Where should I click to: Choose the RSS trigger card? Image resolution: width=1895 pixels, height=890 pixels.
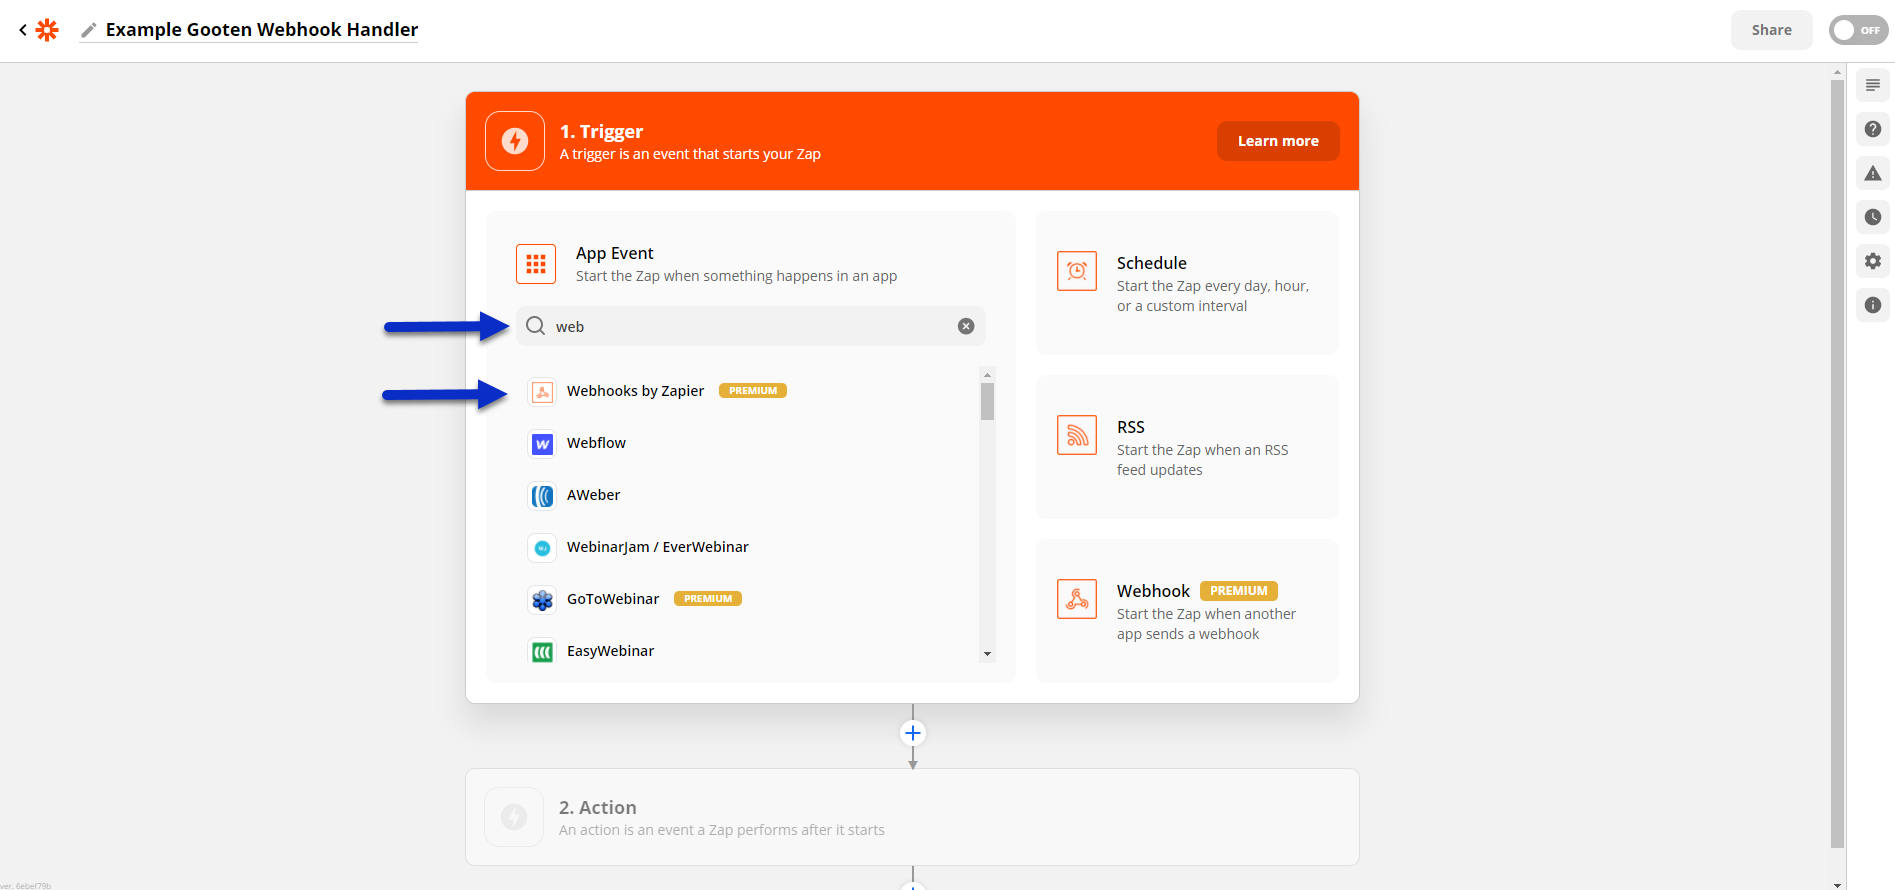click(1187, 447)
